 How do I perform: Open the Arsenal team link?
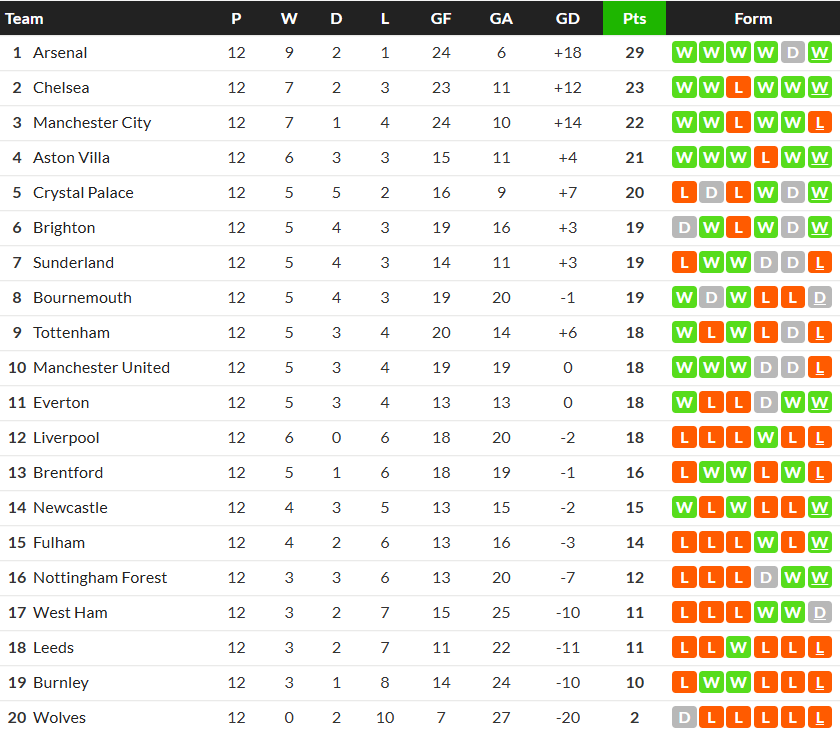(60, 53)
